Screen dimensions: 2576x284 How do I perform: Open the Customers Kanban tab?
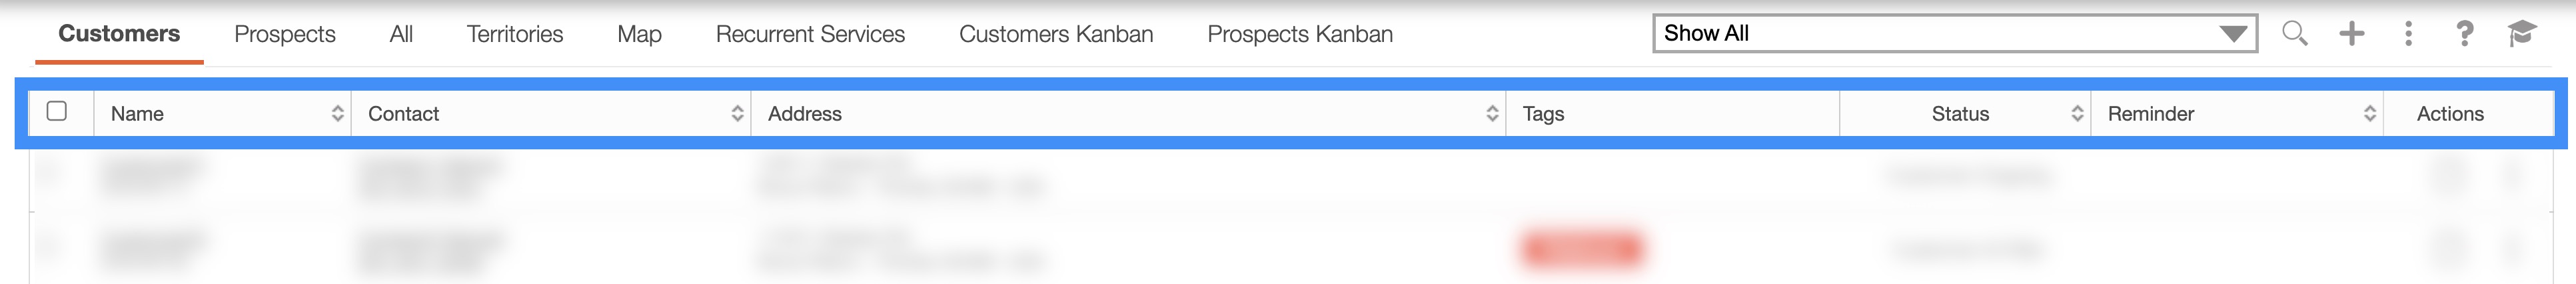pos(1056,34)
